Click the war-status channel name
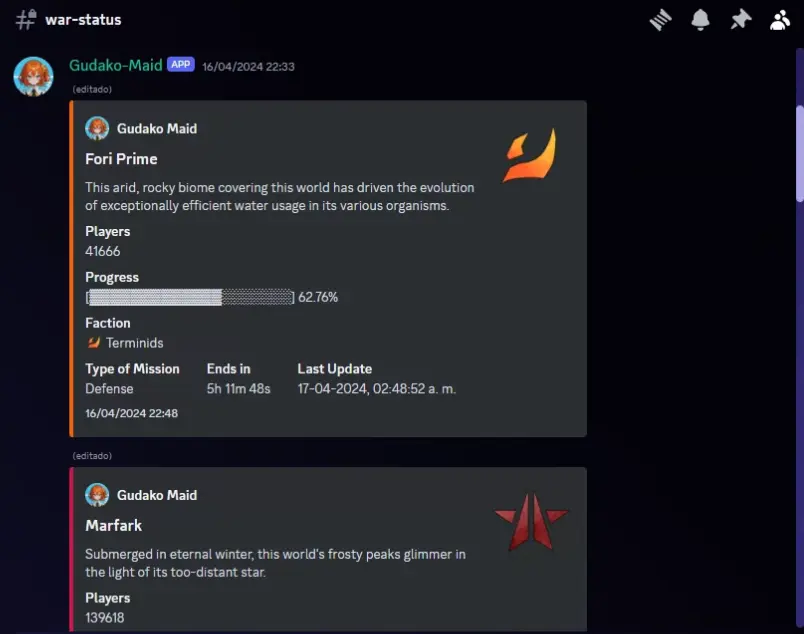The width and height of the screenshot is (804, 634). click(x=83, y=20)
